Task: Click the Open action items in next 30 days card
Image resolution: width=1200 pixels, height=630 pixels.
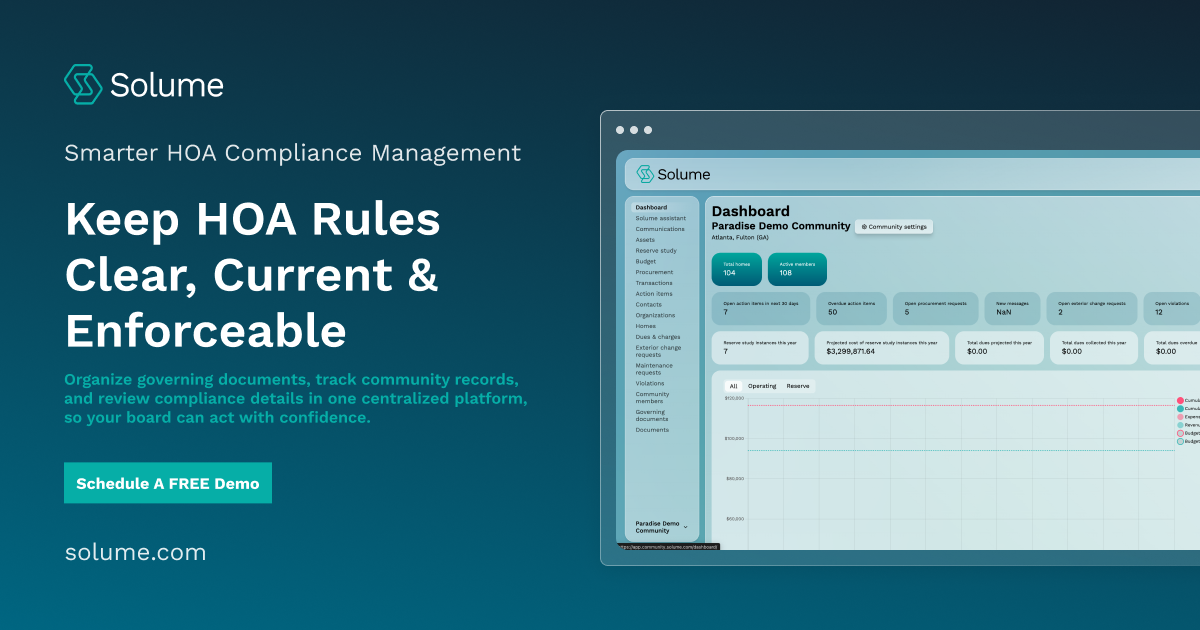Action: [x=761, y=308]
